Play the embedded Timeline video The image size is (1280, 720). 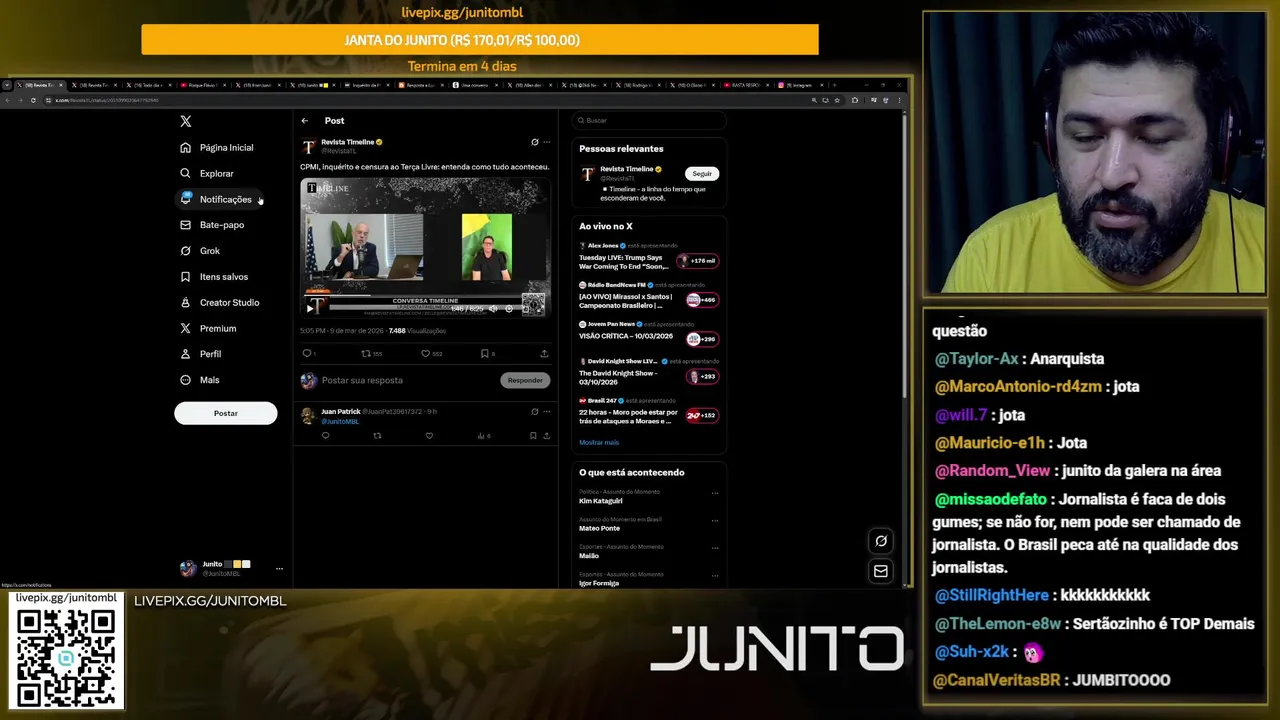click(309, 308)
